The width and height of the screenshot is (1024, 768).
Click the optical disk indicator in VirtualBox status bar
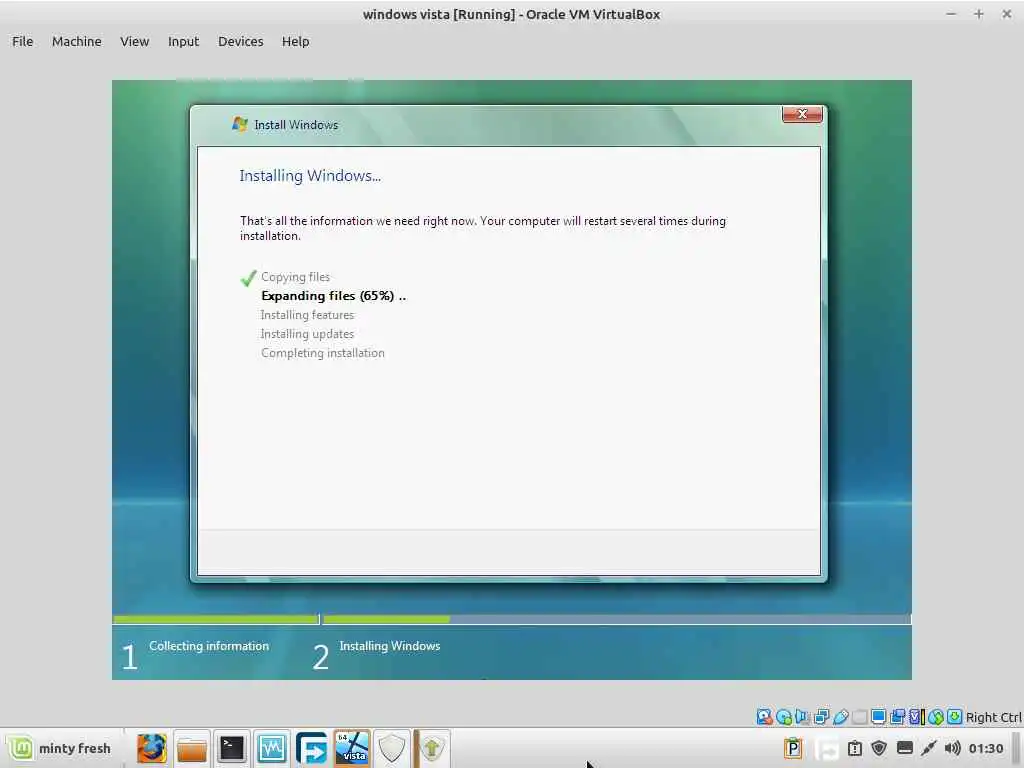[784, 717]
